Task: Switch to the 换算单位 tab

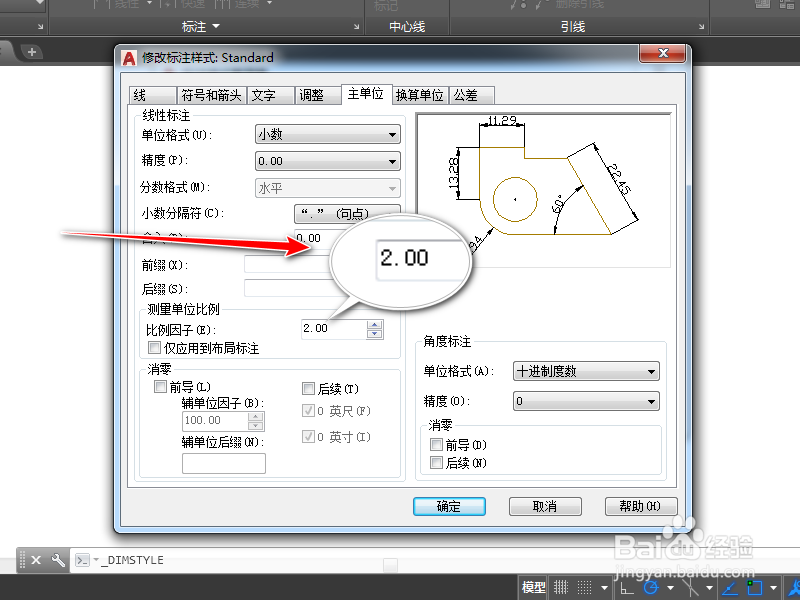Action: pos(419,94)
